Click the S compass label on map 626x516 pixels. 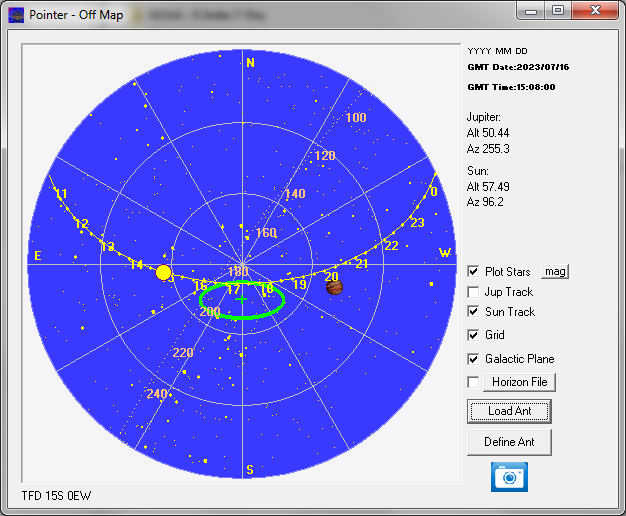250,470
